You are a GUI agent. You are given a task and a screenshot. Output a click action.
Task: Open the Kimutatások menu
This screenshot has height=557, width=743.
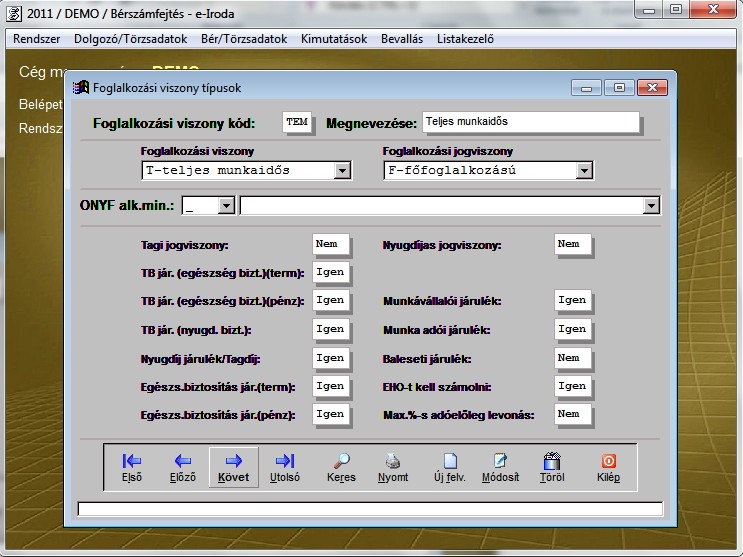(334, 39)
